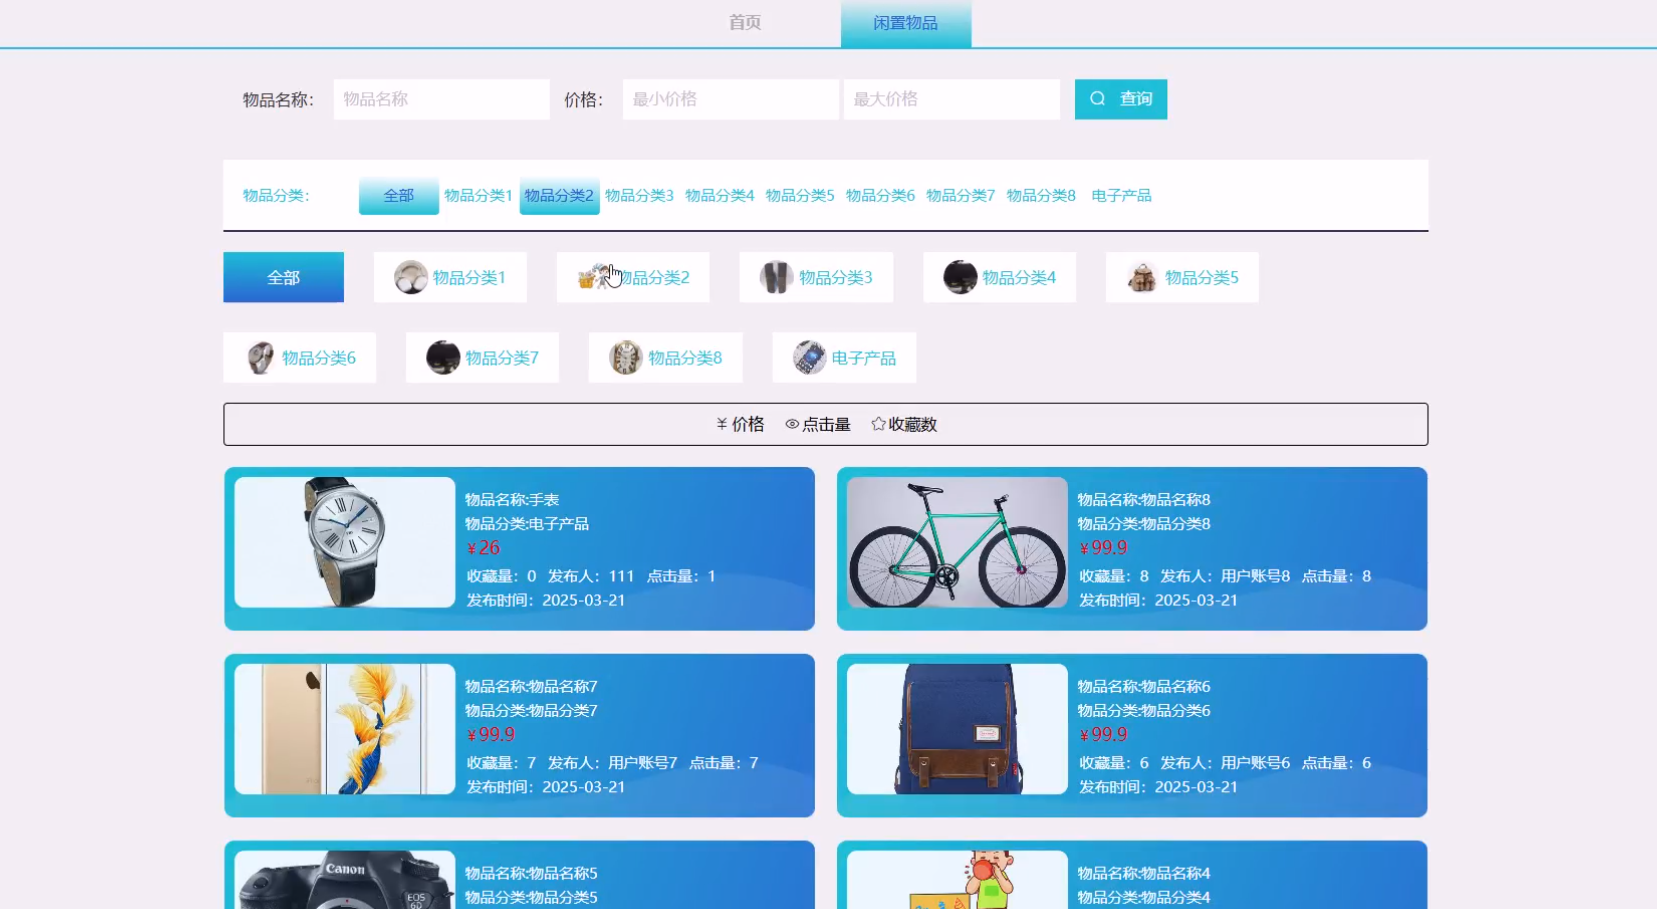This screenshot has width=1657, height=909.
Task: Click the text 物品名称:物品名称8
Action: coord(1144,500)
